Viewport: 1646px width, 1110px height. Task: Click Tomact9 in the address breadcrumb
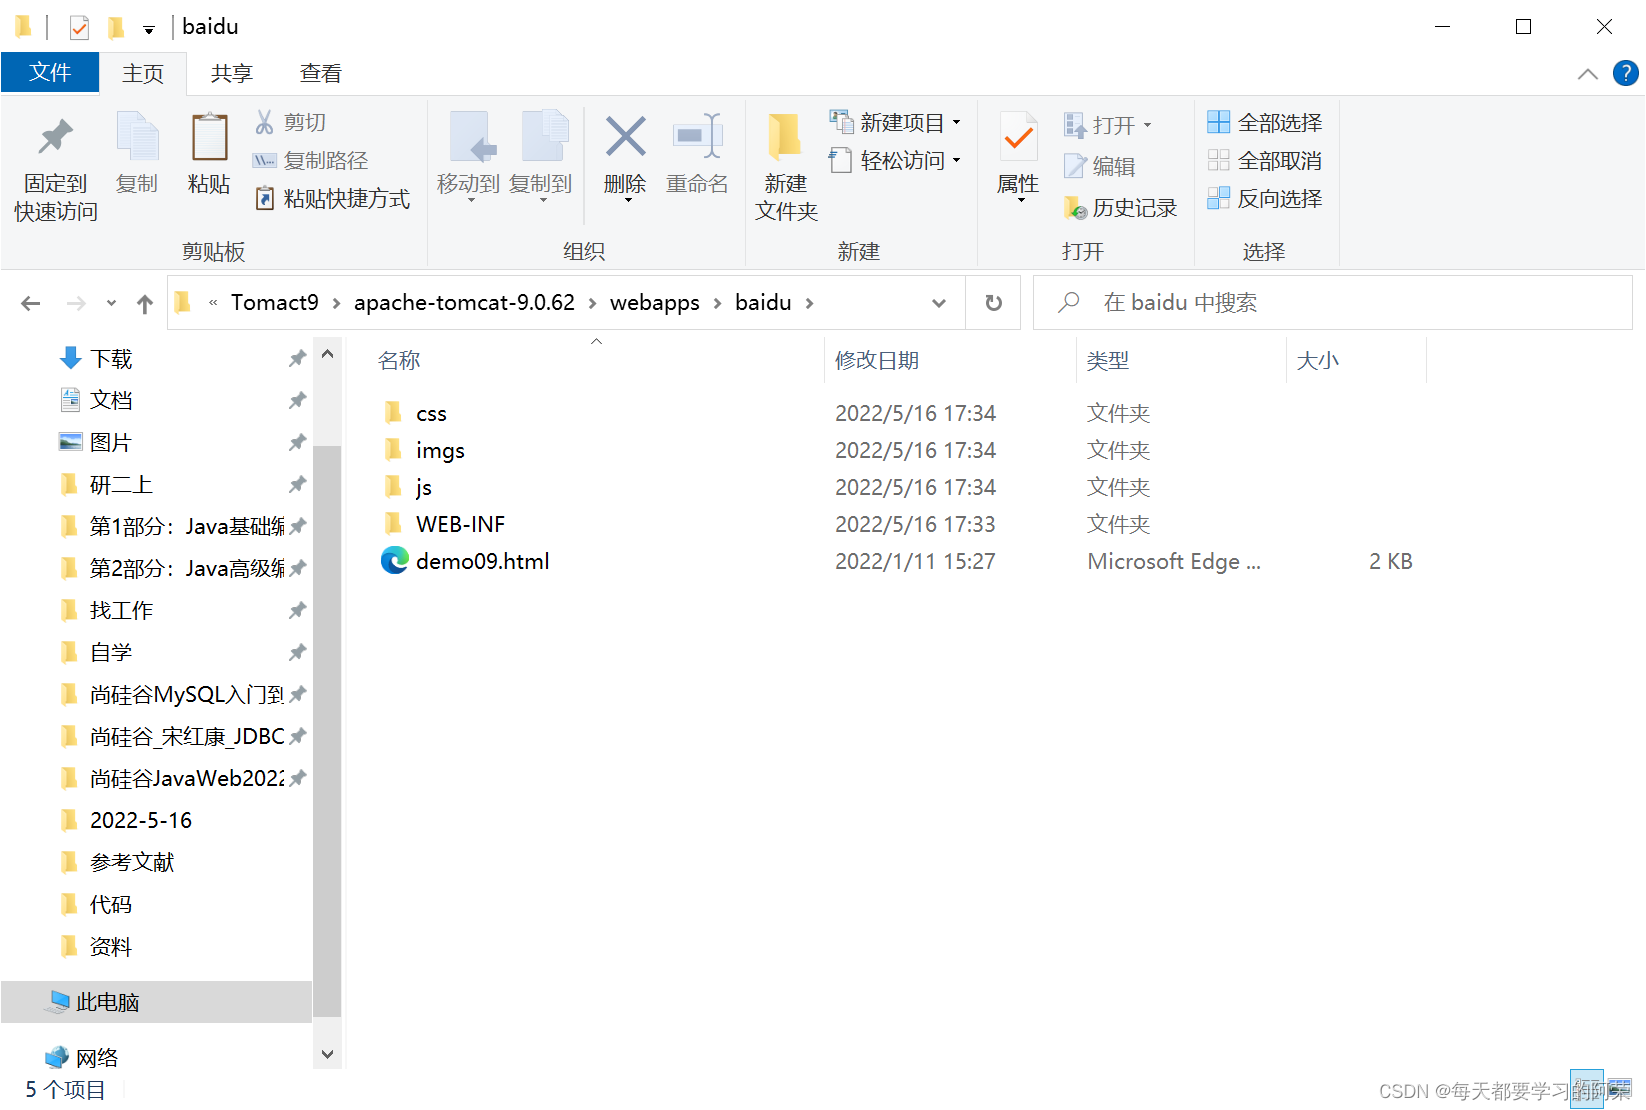[275, 302]
